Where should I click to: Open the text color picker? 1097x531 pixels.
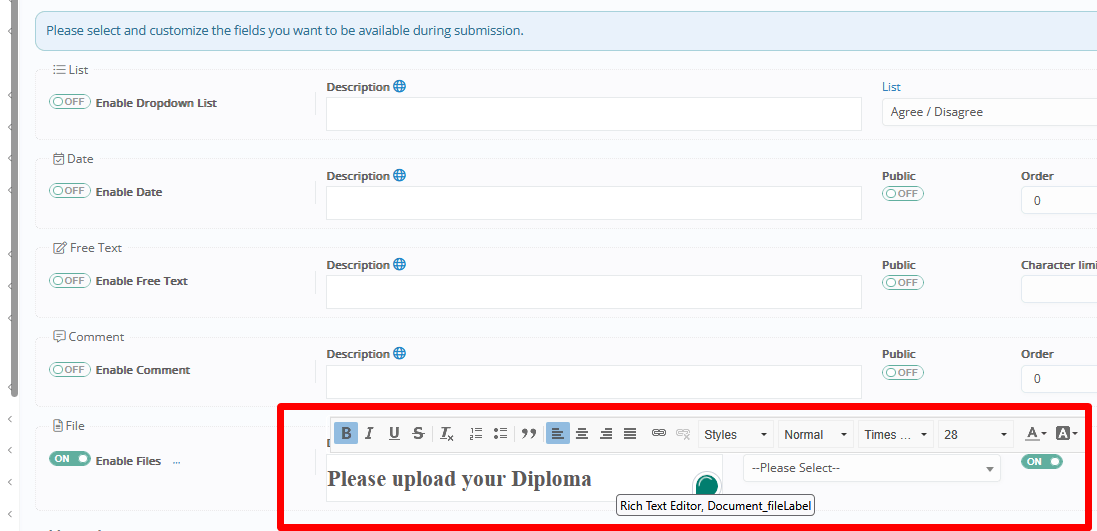1036,434
